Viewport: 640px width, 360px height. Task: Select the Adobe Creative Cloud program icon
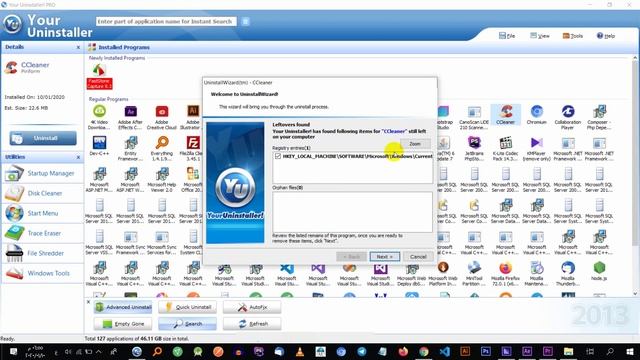pyautogui.click(x=162, y=117)
